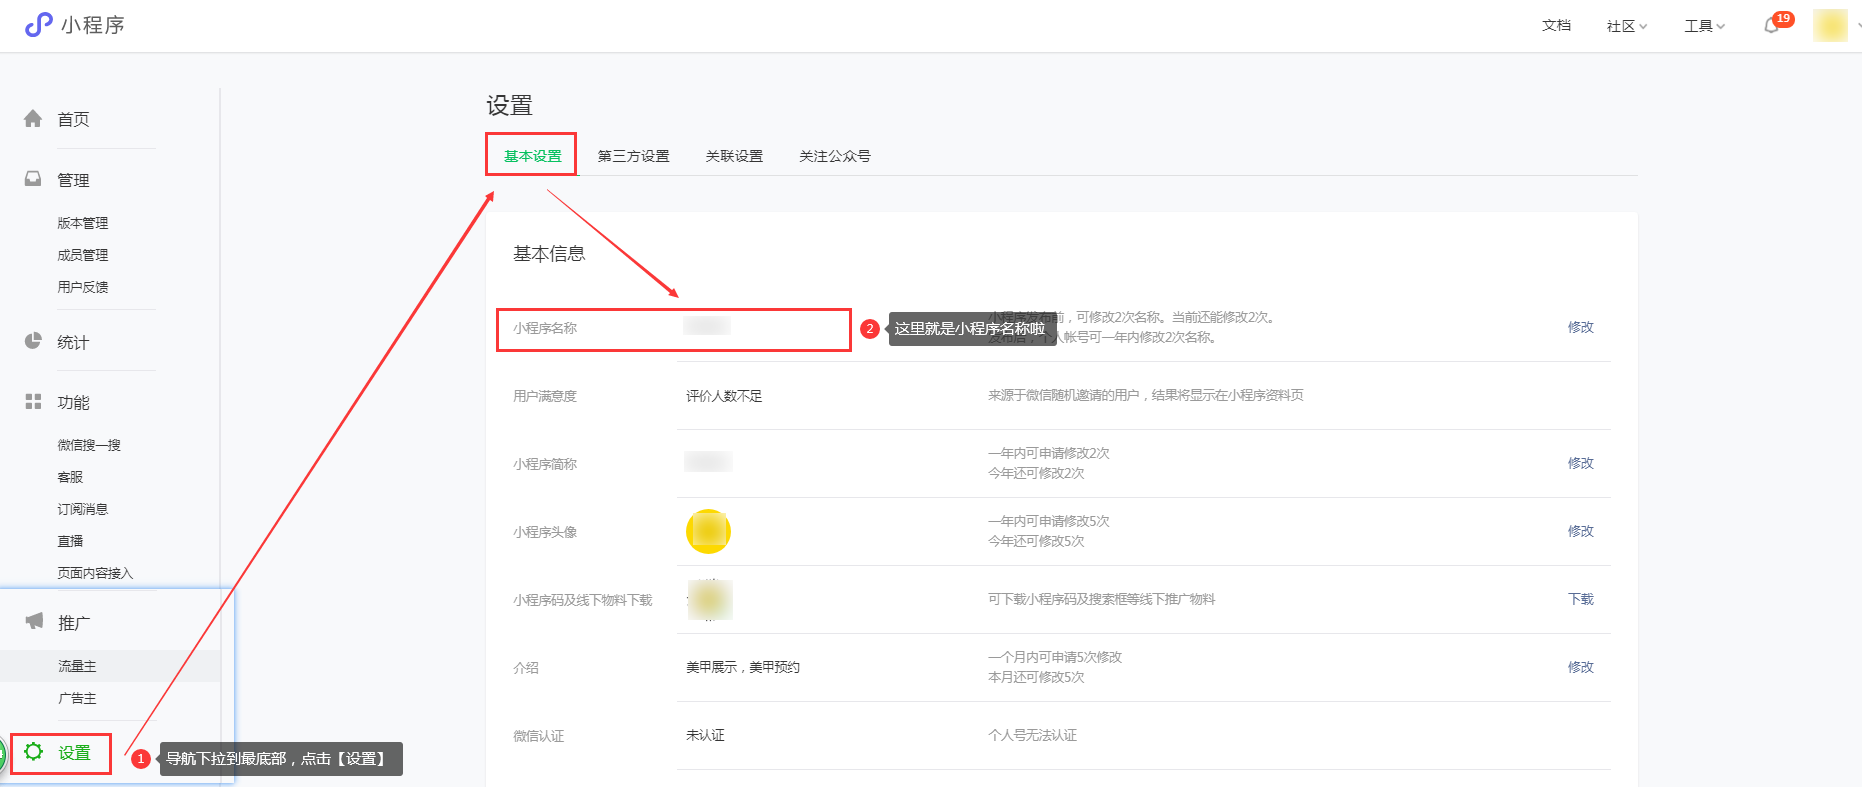Click 下载 for 小程序码及线下物料
The image size is (1862, 787).
1581,599
